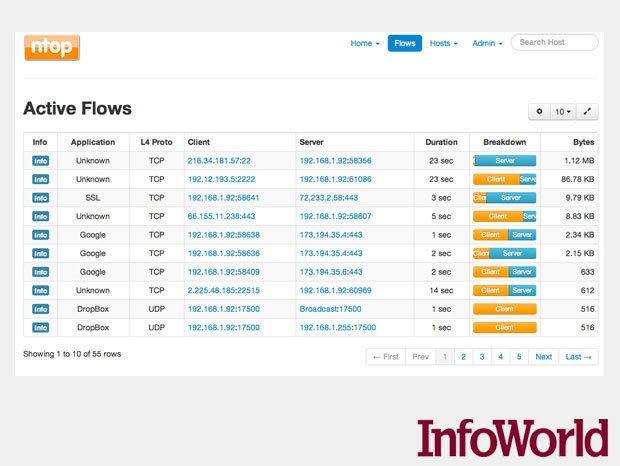Open Info badge for 66.155.11.238:443 flow

(40, 216)
